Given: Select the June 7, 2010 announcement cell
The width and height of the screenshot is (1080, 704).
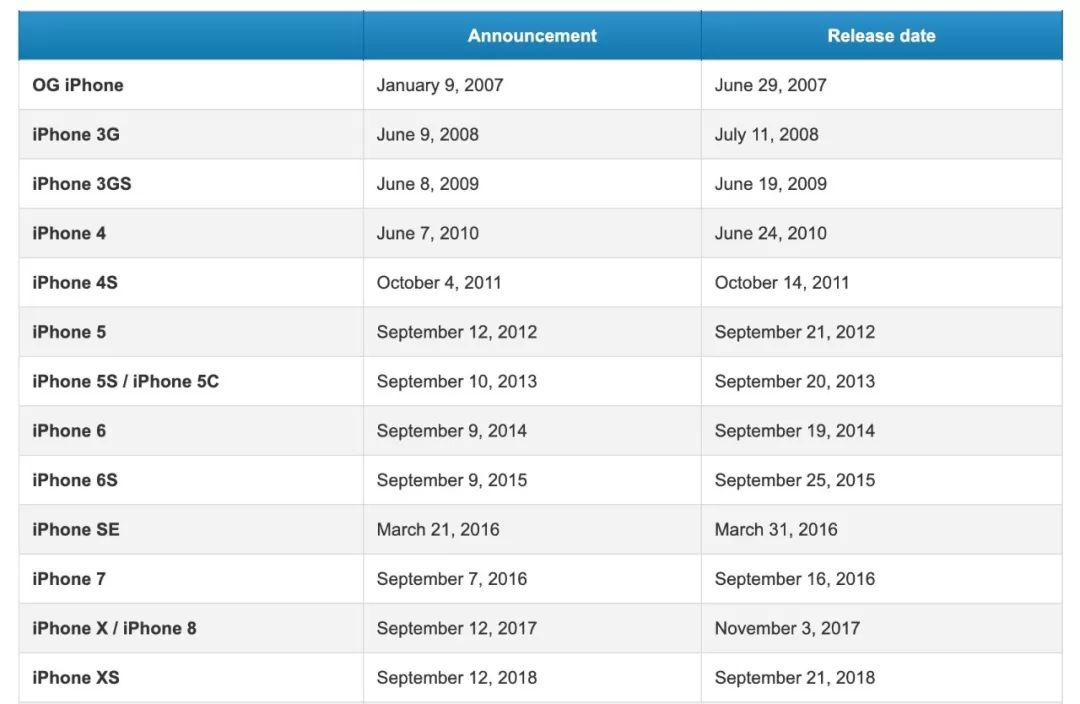Looking at the screenshot, I should tap(428, 233).
